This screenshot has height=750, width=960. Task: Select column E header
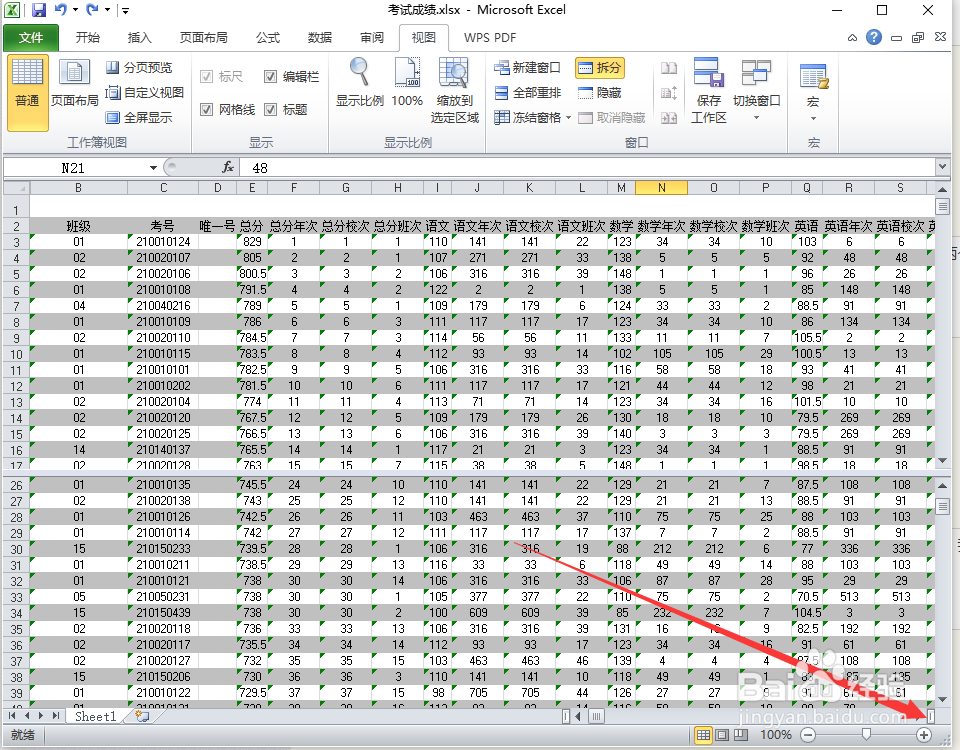pyautogui.click(x=252, y=188)
